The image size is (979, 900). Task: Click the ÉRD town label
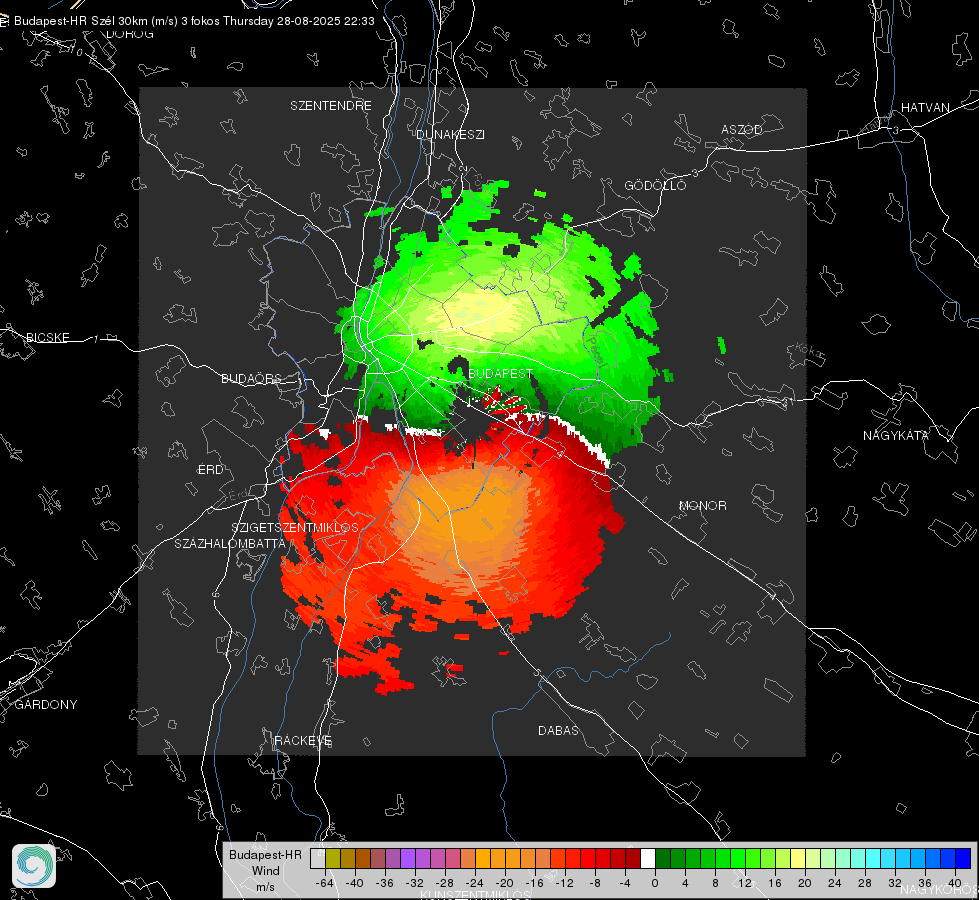tap(210, 470)
